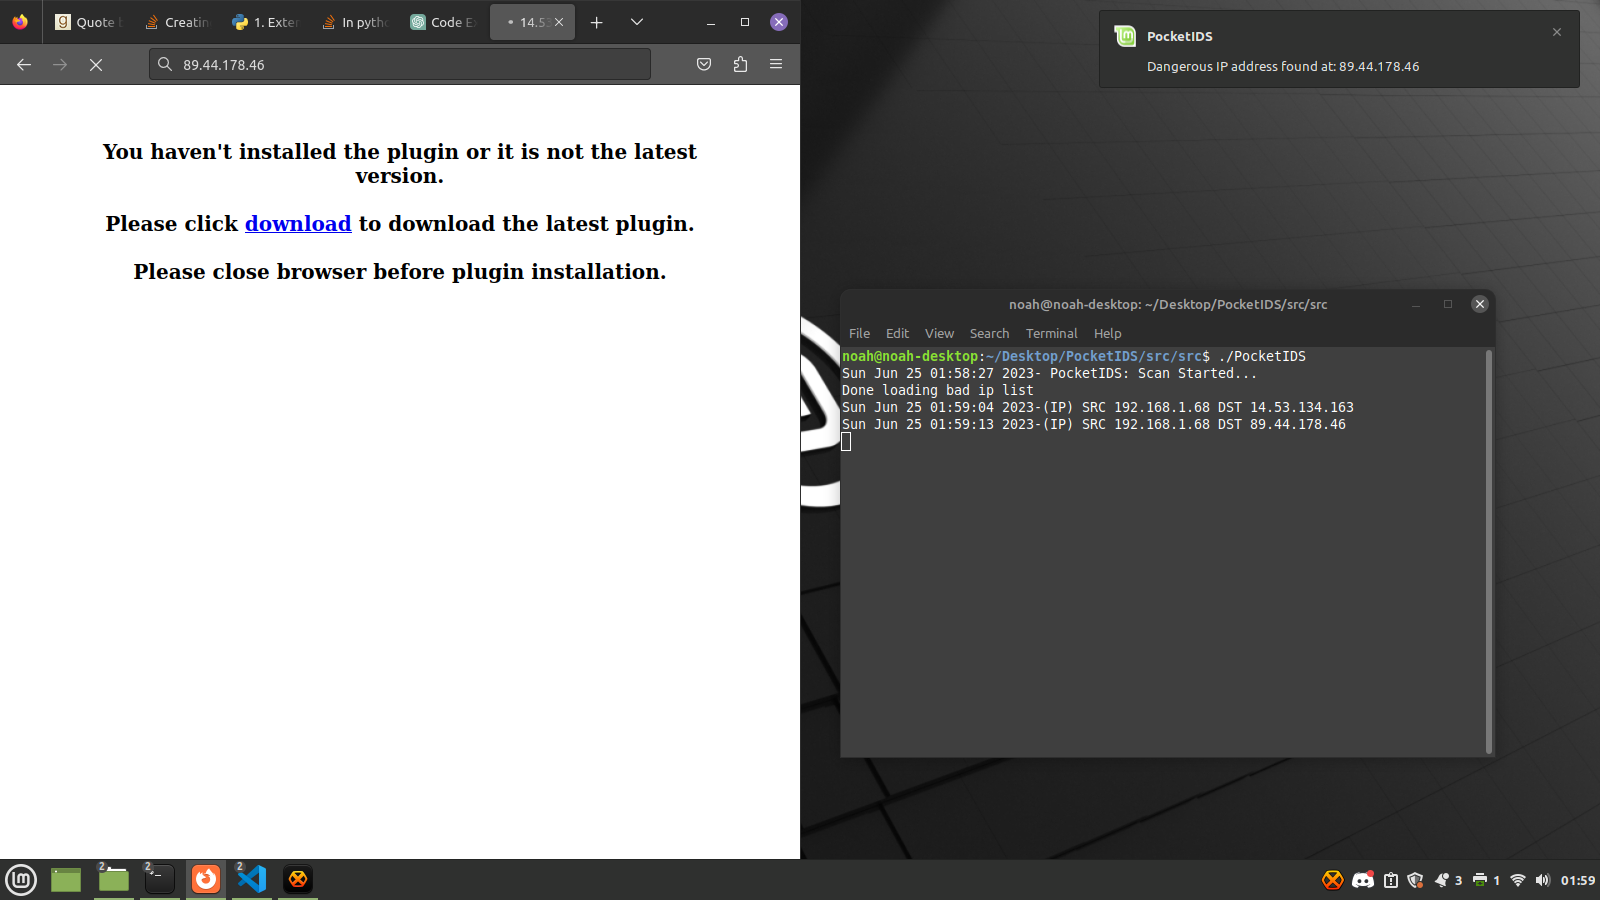Screen dimensions: 1600x900
Task: Go back to previous page
Action: pyautogui.click(x=24, y=64)
